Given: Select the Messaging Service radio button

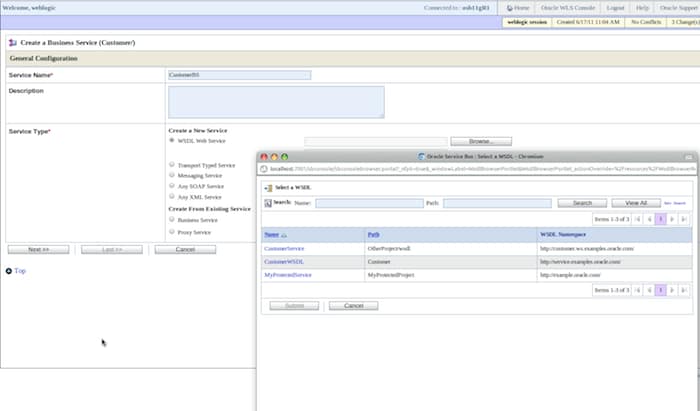Looking at the screenshot, I should pos(172,175).
